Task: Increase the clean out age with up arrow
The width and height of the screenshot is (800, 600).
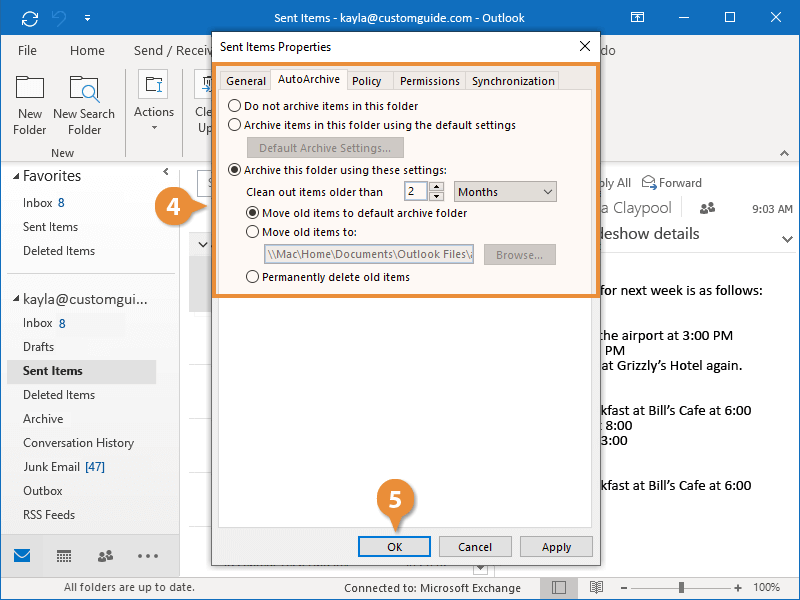Action: [x=436, y=187]
